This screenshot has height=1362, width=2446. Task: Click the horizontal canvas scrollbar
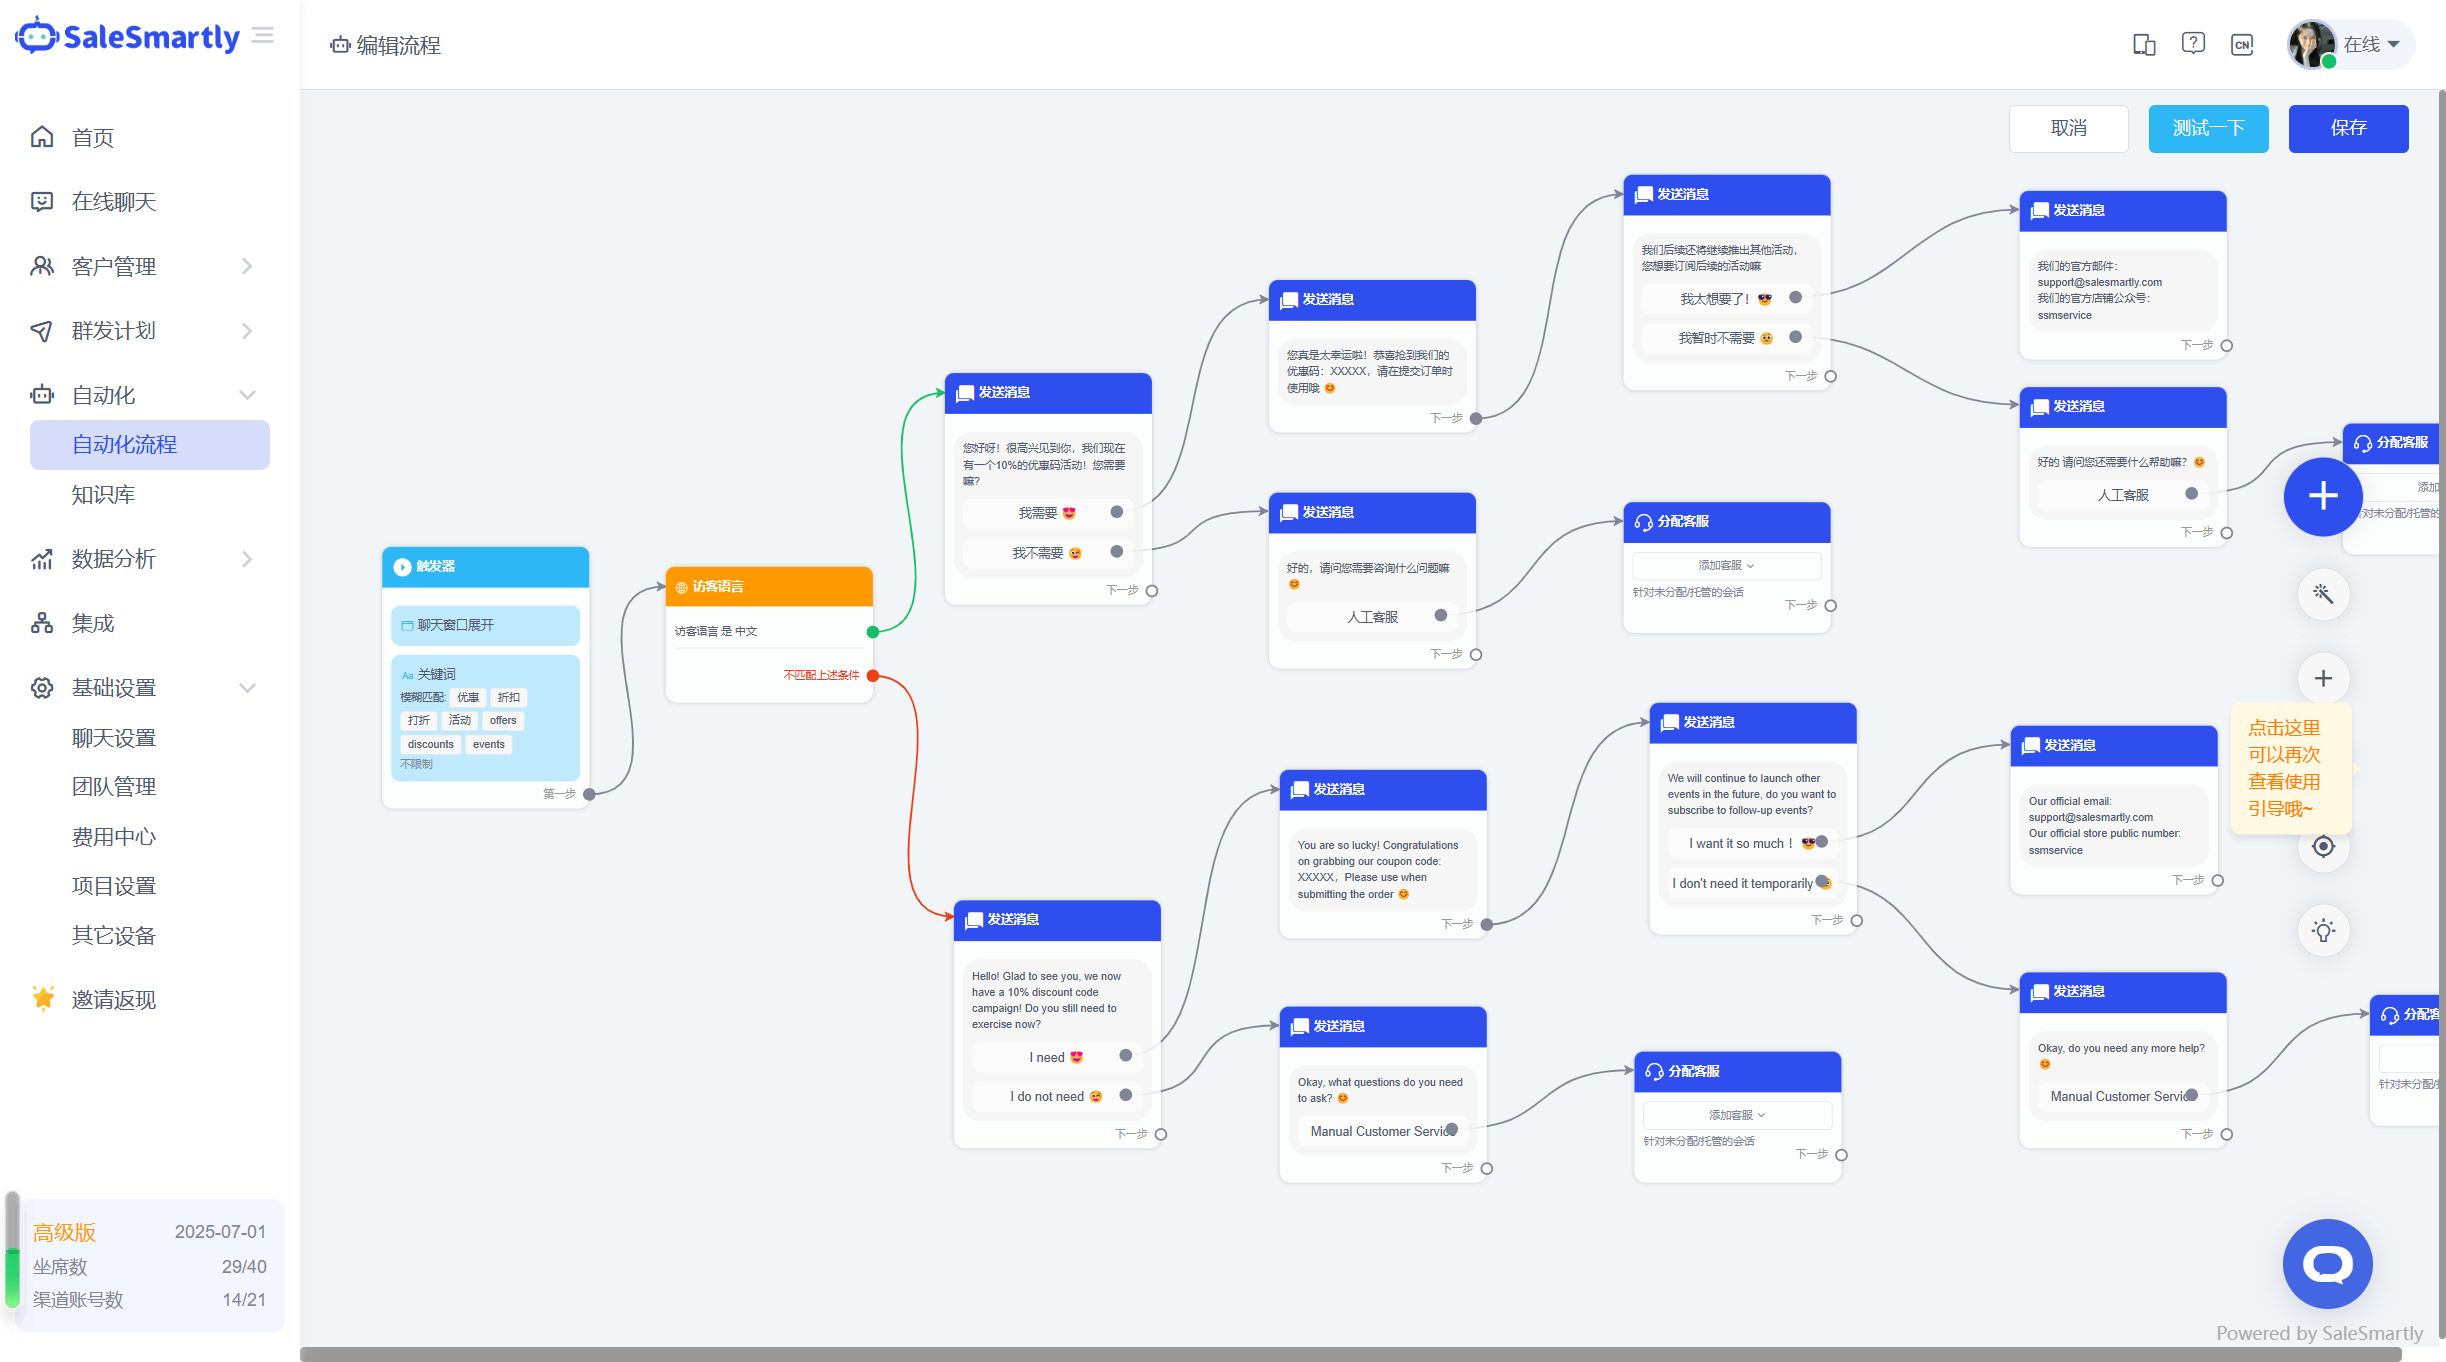pos(1350,1354)
